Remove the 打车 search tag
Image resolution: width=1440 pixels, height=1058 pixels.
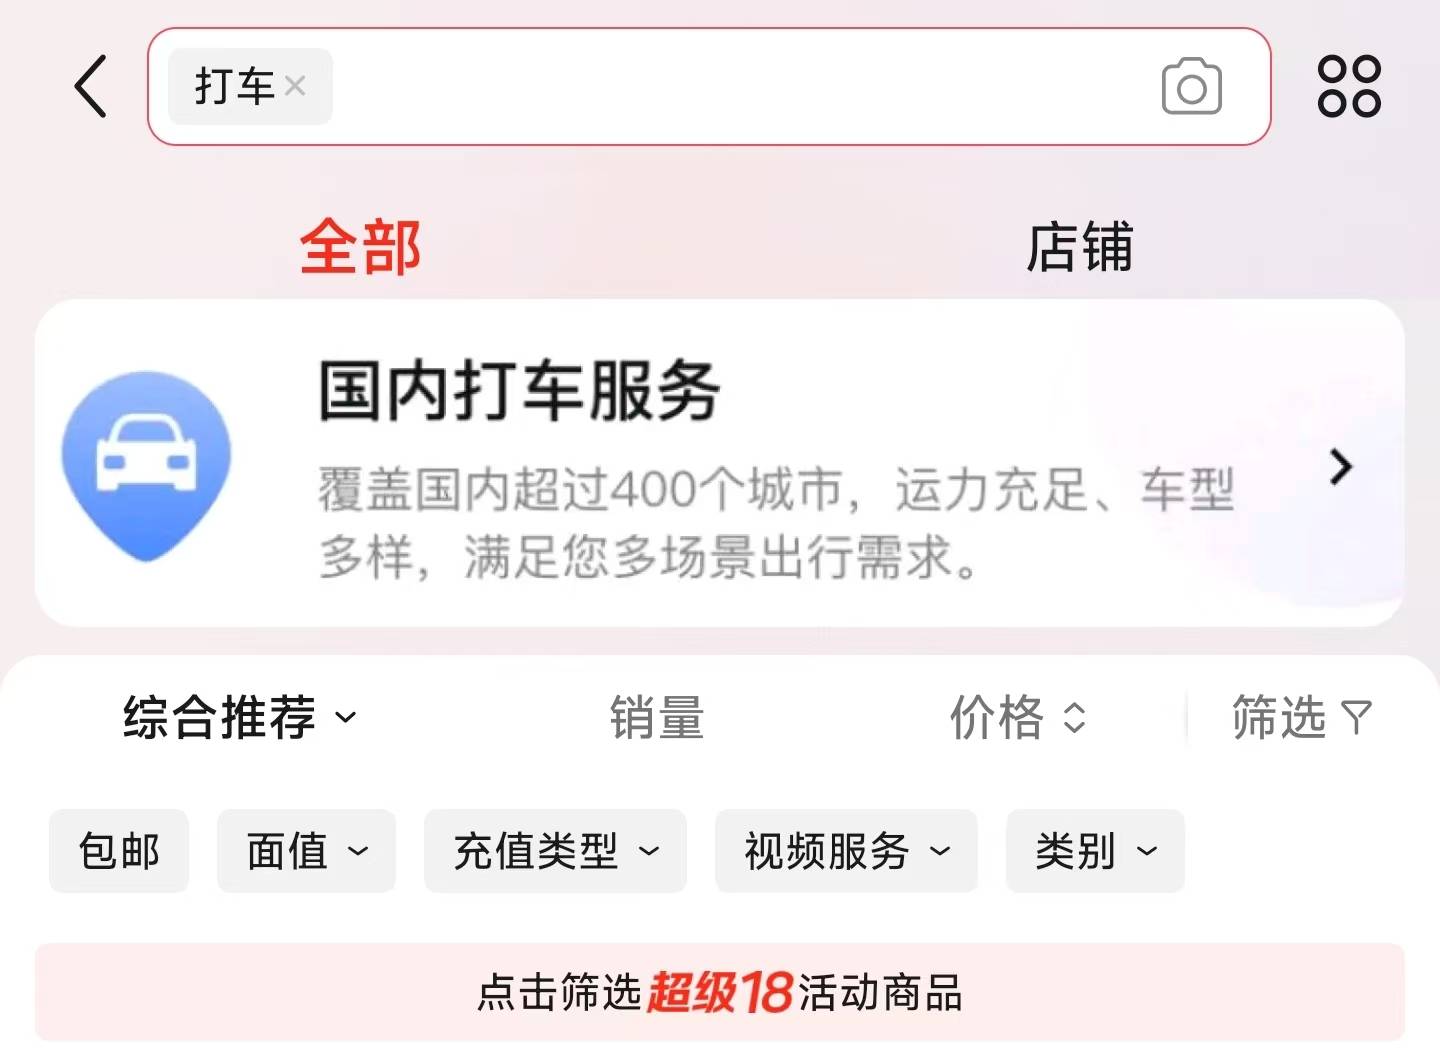(x=294, y=86)
